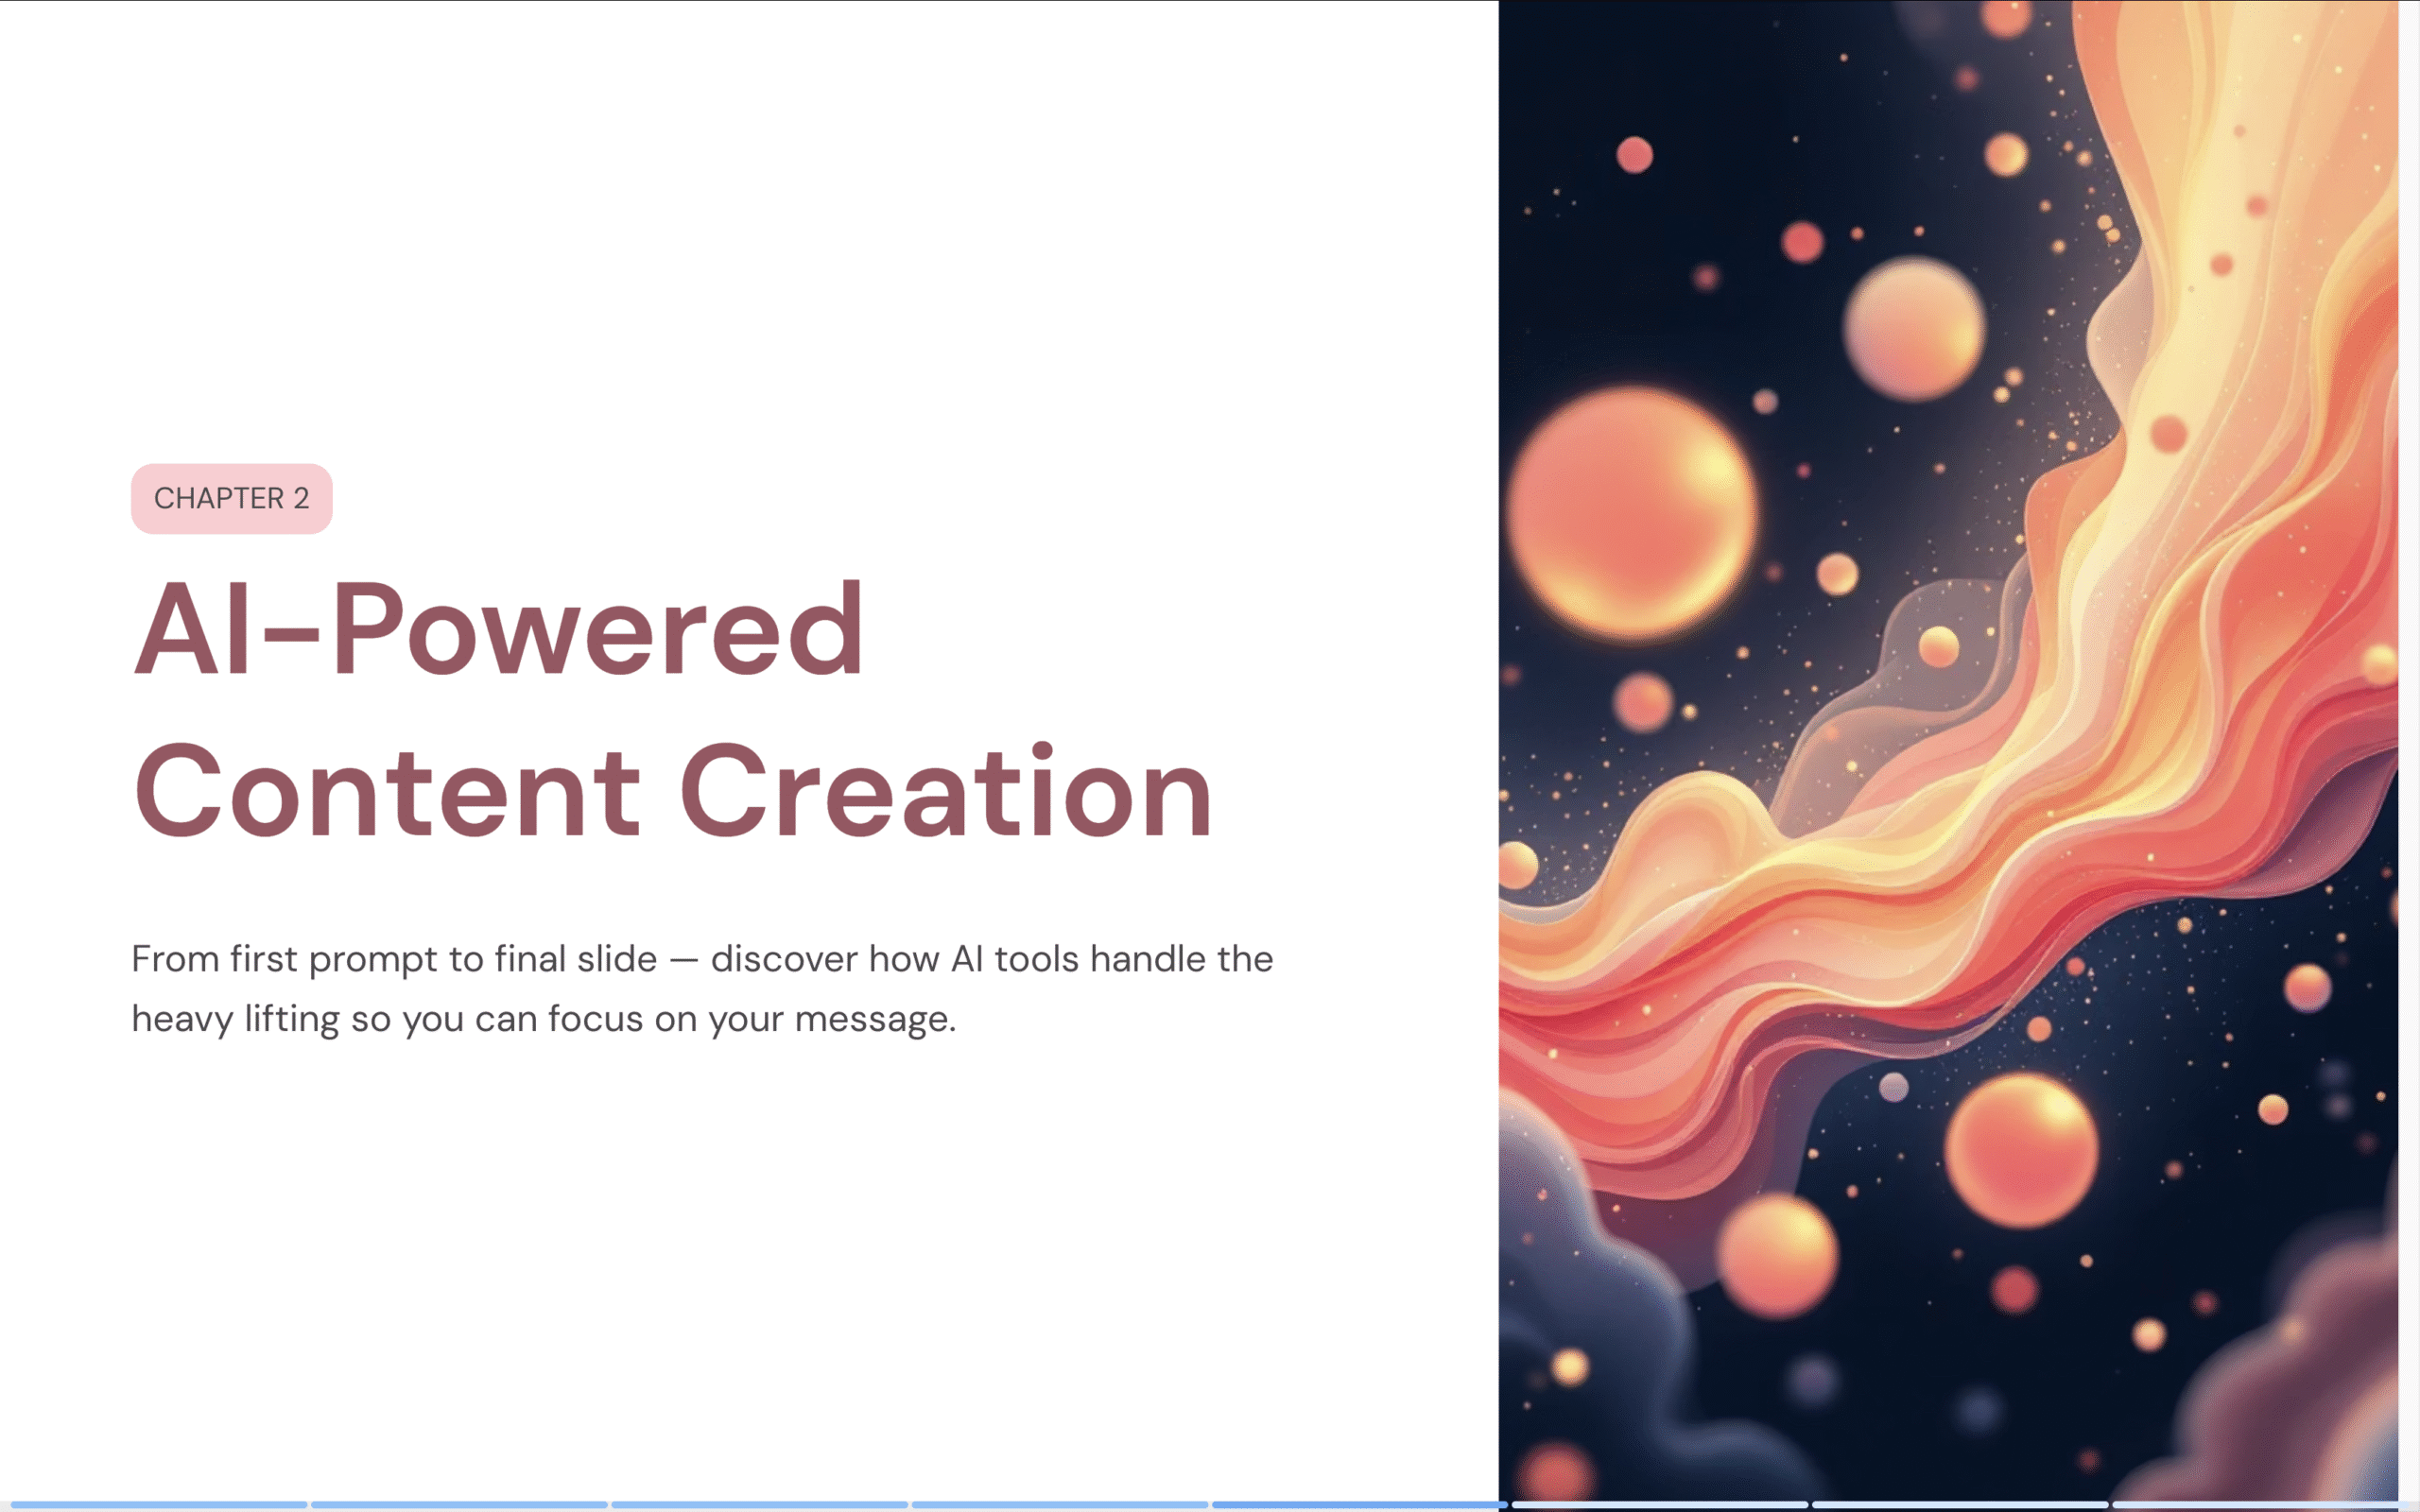Click the CHAPTER 2 pink badge
Viewport: 2420px width, 1512px height.
231,498
